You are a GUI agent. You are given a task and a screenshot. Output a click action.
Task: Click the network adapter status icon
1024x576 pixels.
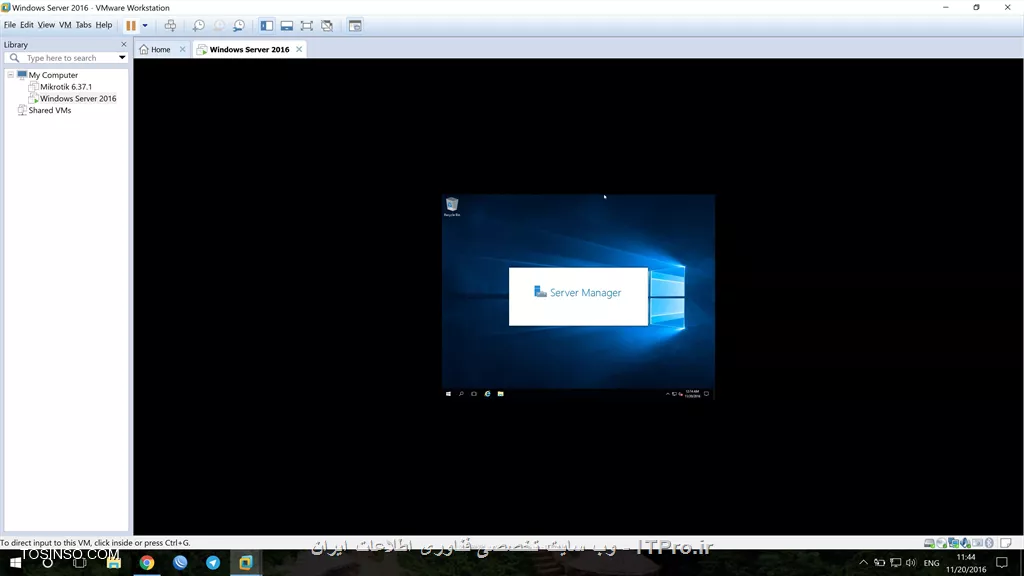pos(953,543)
